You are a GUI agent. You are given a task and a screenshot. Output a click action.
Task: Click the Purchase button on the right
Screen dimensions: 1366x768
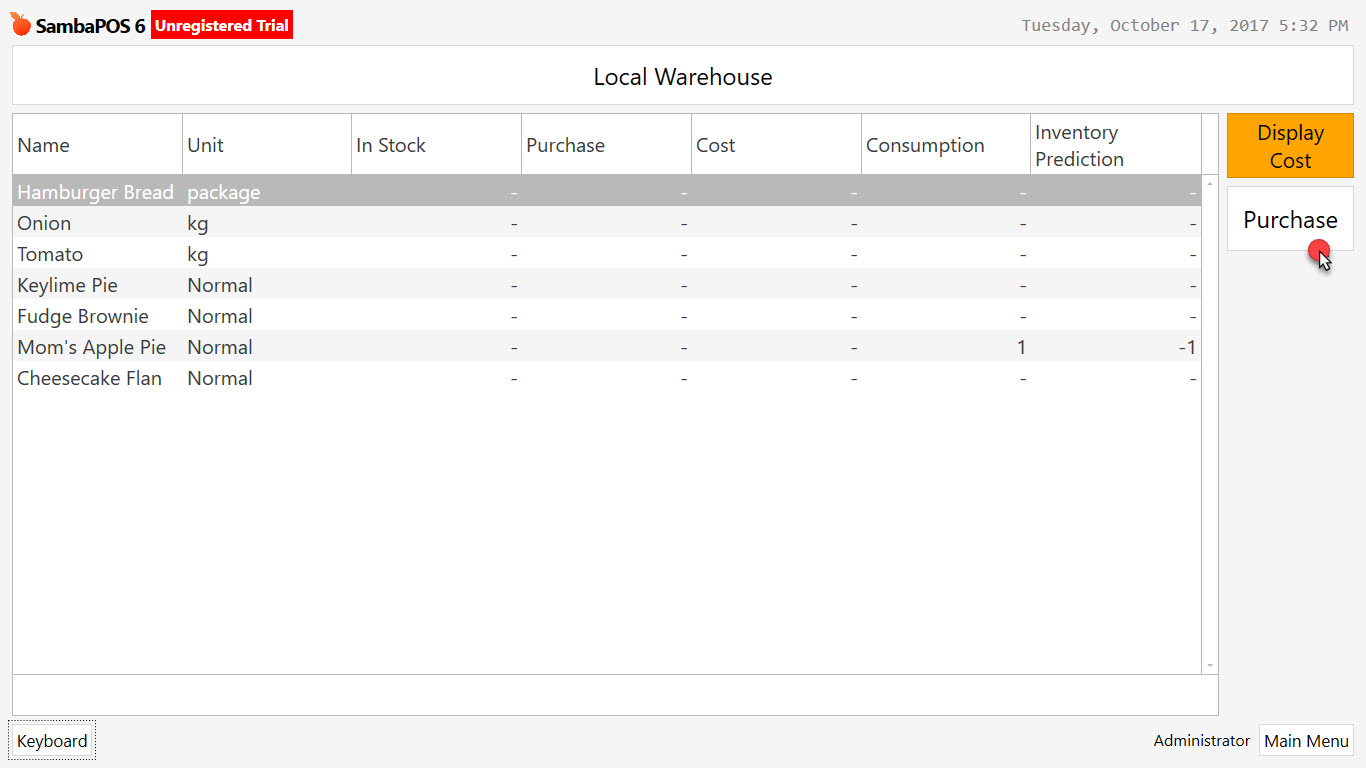[1289, 219]
